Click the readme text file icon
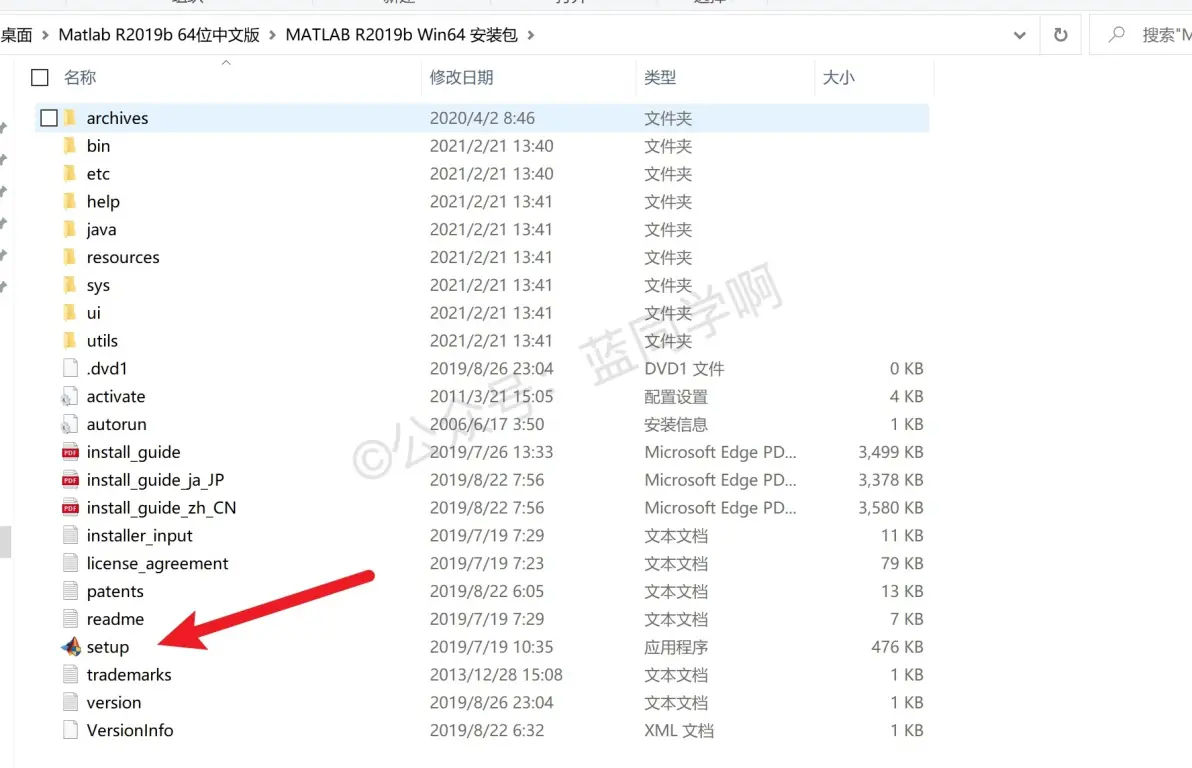 click(70, 619)
